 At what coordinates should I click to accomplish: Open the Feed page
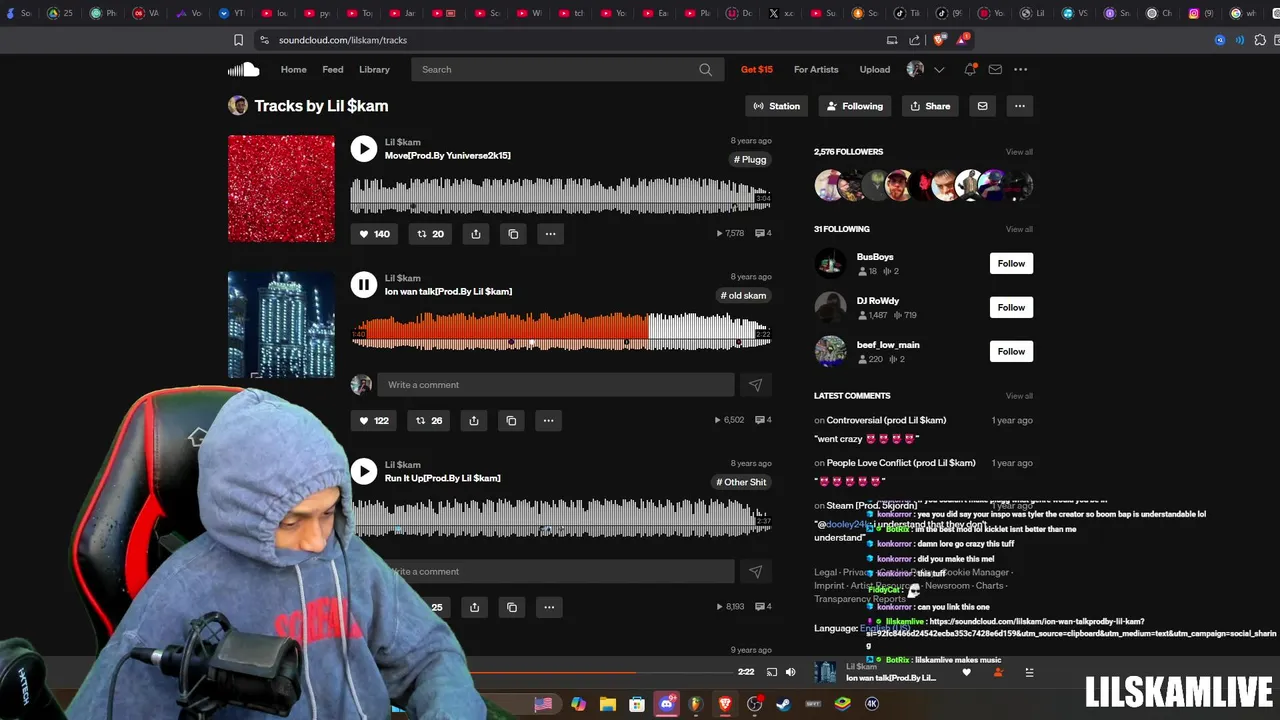[333, 69]
